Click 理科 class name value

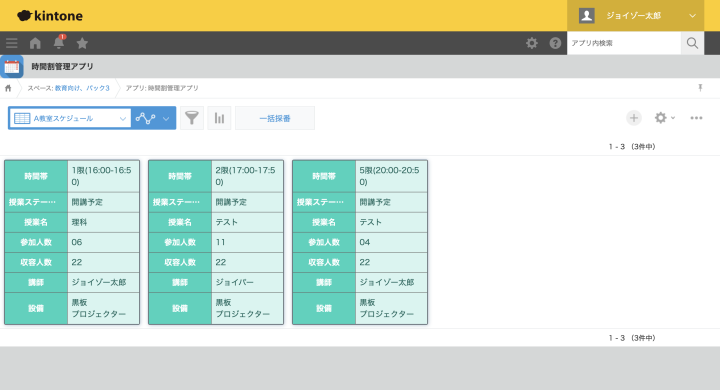(79, 222)
